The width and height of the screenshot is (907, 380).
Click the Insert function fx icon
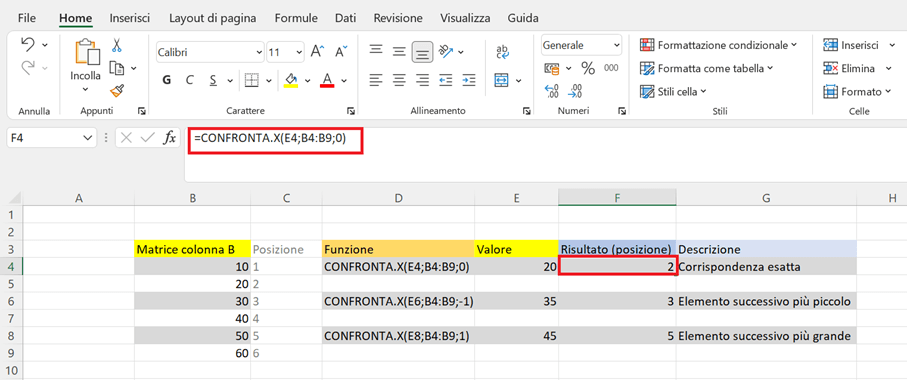[x=169, y=138]
